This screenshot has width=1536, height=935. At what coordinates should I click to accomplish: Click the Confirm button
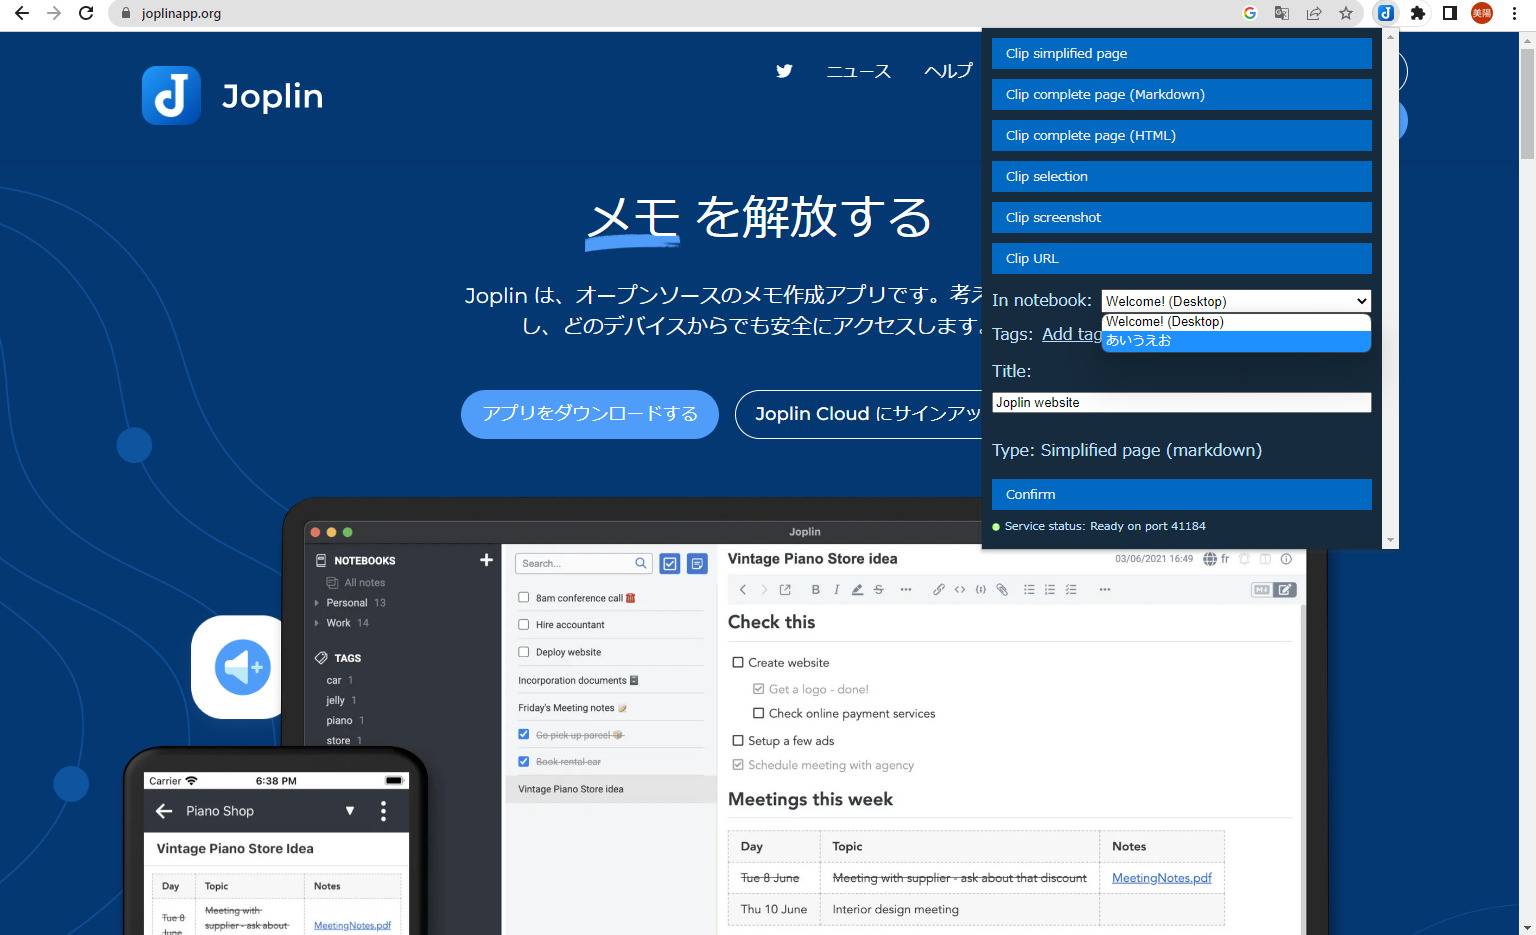tap(1181, 494)
